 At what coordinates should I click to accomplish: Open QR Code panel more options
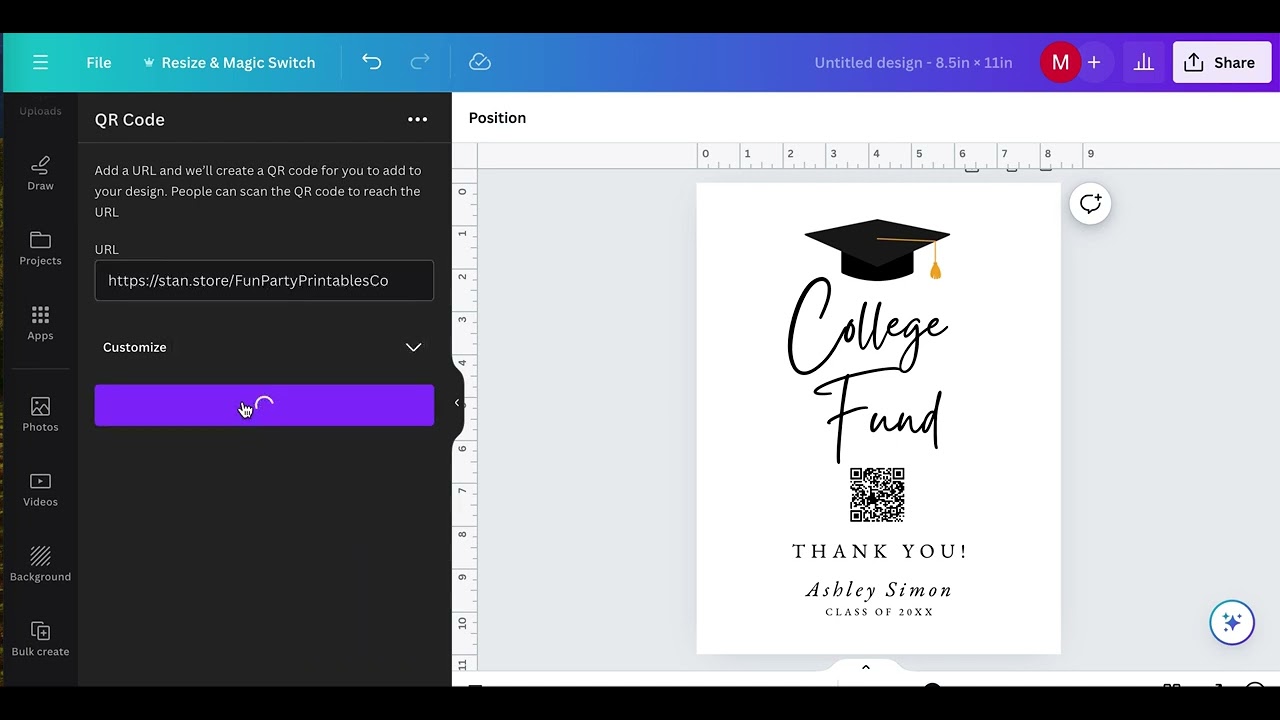(417, 119)
